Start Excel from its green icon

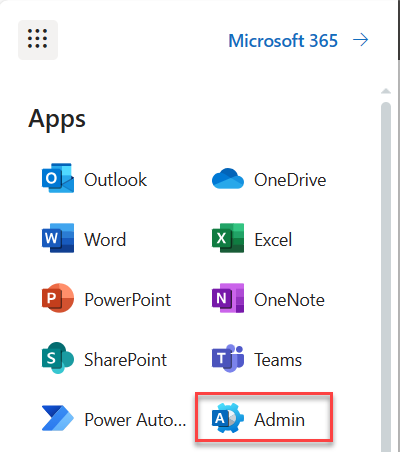pyautogui.click(x=228, y=238)
